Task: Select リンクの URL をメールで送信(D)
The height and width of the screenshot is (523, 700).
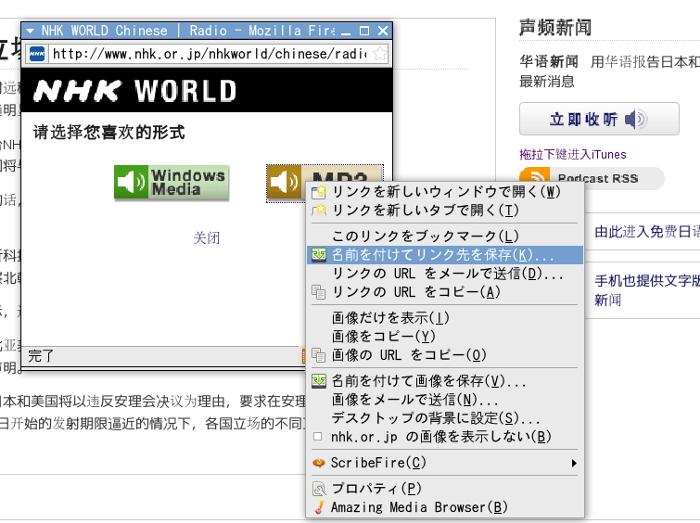Action: [x=445, y=273]
